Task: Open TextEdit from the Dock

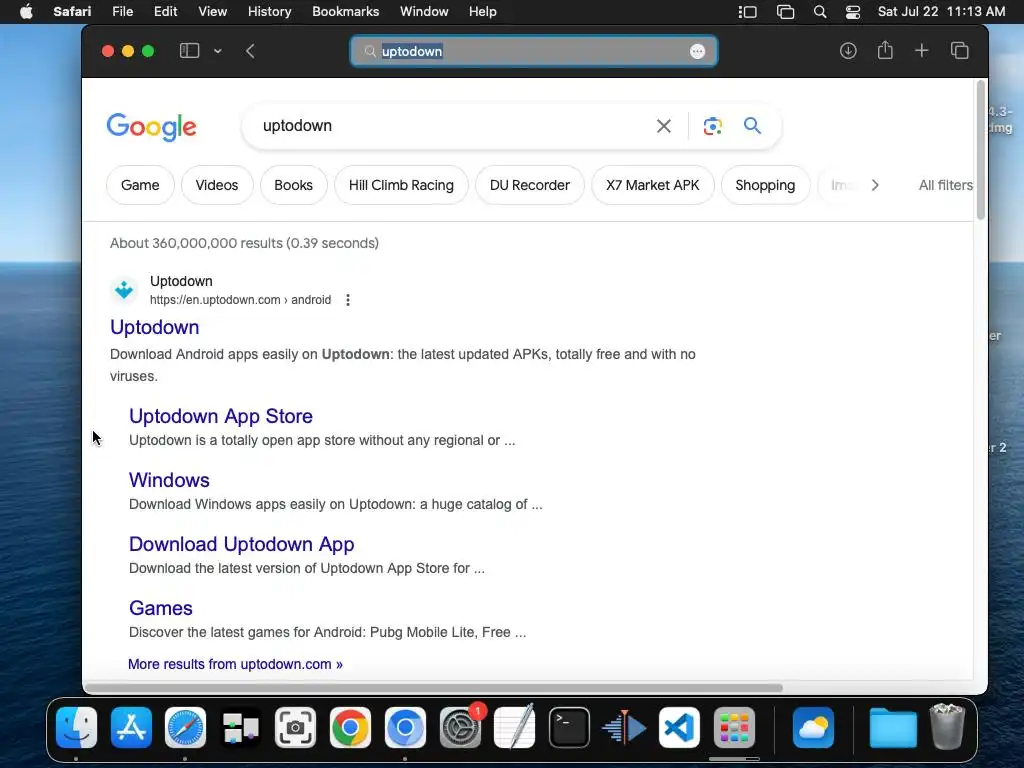Action: (515, 726)
